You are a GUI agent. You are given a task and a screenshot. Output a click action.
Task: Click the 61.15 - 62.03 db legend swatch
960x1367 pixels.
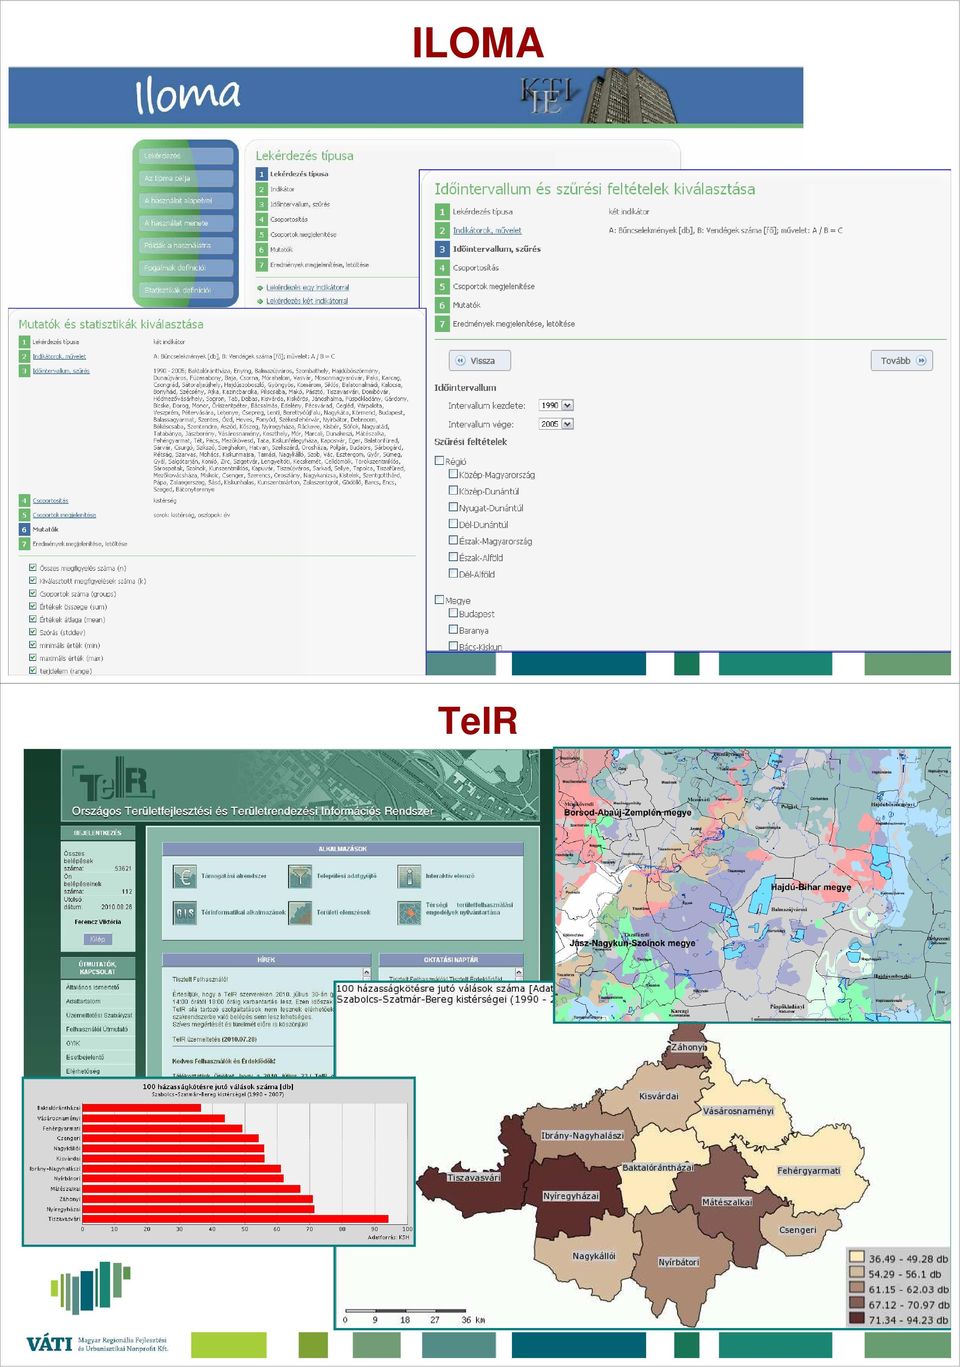pyautogui.click(x=857, y=1289)
